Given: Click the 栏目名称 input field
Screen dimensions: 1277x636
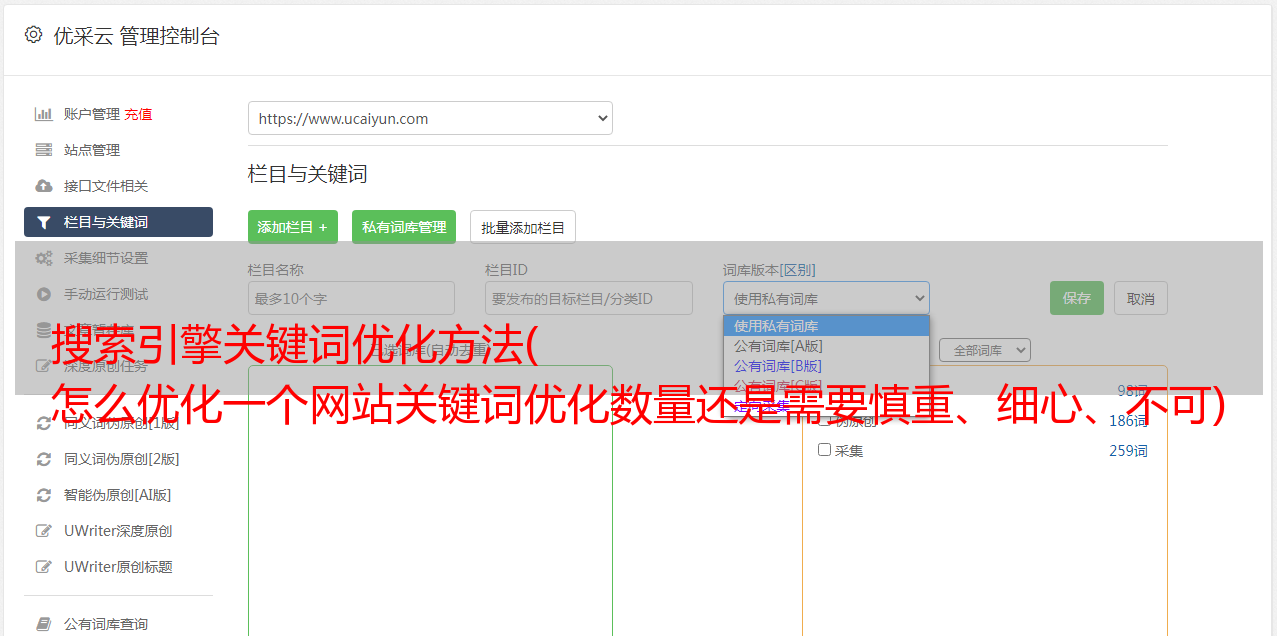Looking at the screenshot, I should pyautogui.click(x=351, y=298).
